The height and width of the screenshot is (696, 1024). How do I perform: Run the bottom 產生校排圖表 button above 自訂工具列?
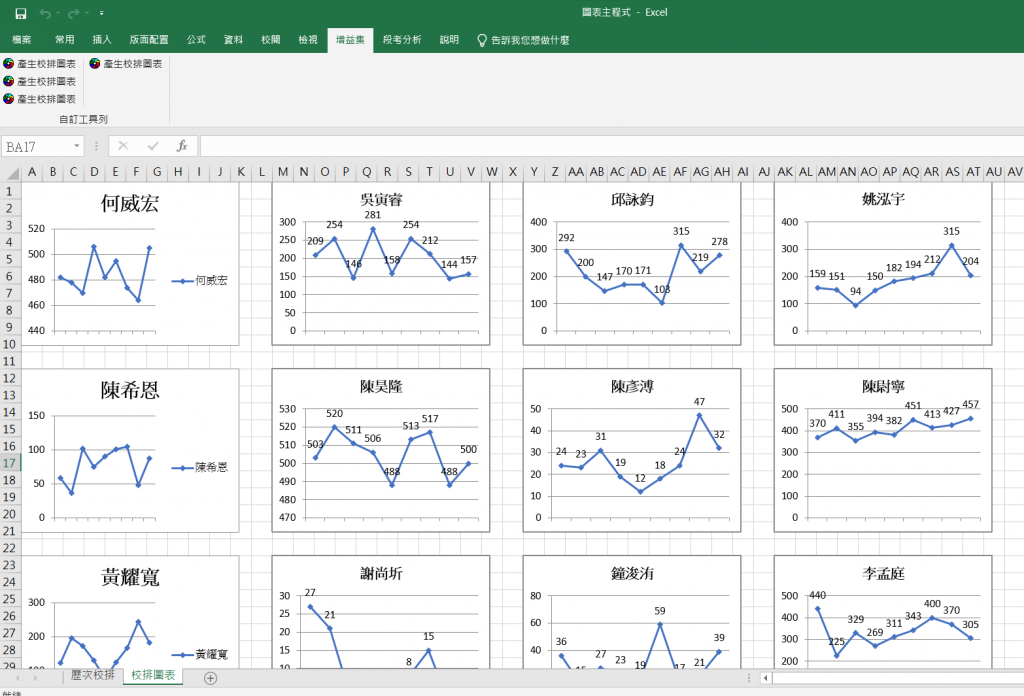tap(40, 99)
